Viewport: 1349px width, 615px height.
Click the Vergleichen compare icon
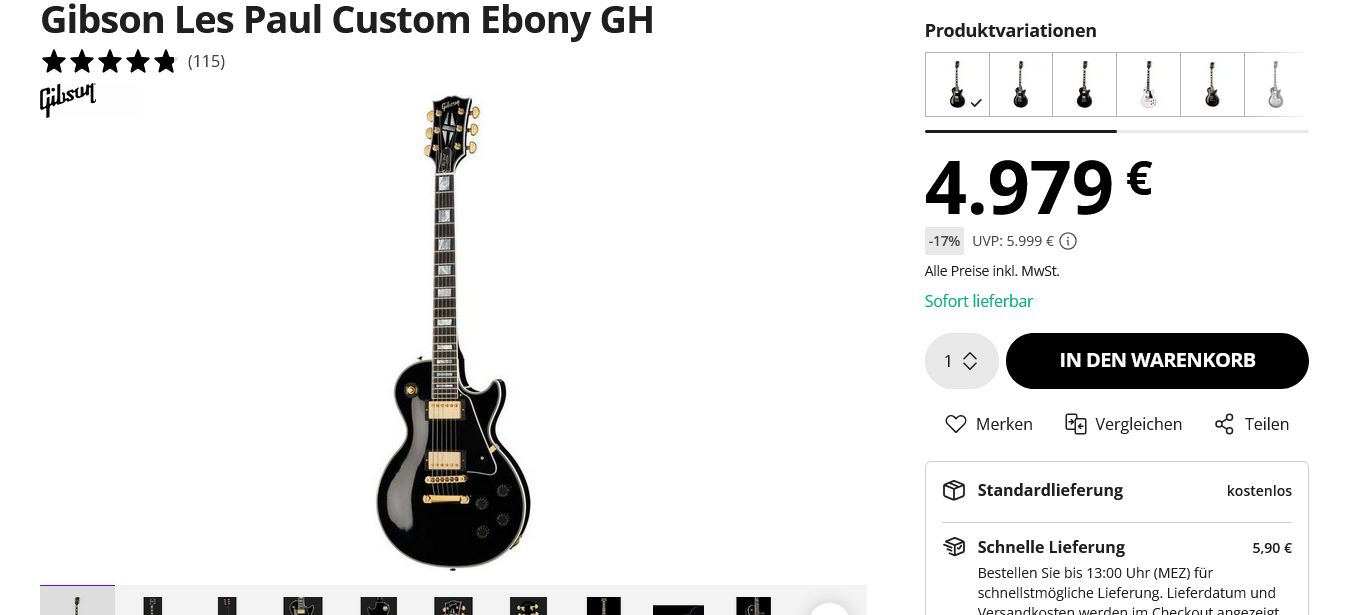tap(1075, 424)
